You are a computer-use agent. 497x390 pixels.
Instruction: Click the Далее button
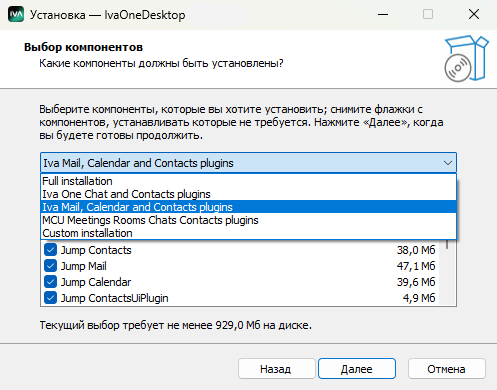pyautogui.click(x=357, y=369)
